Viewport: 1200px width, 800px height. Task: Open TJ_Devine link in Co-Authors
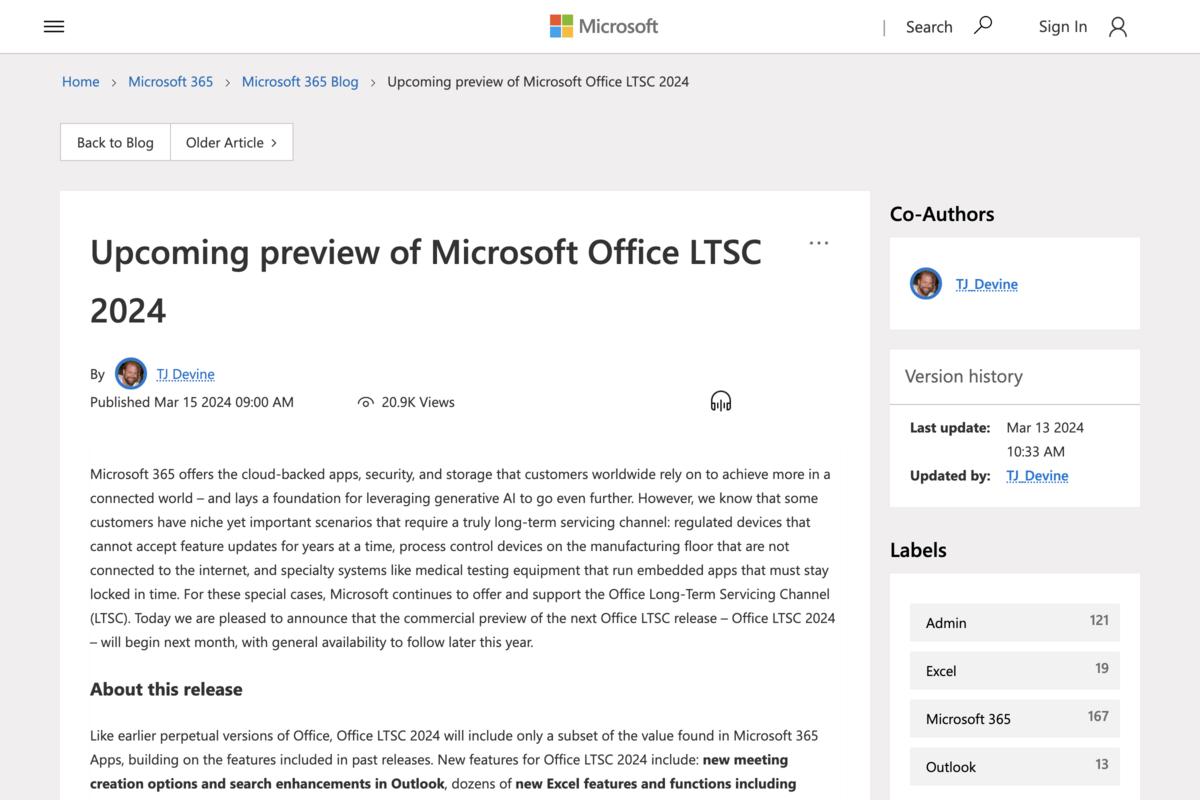[x=987, y=284]
